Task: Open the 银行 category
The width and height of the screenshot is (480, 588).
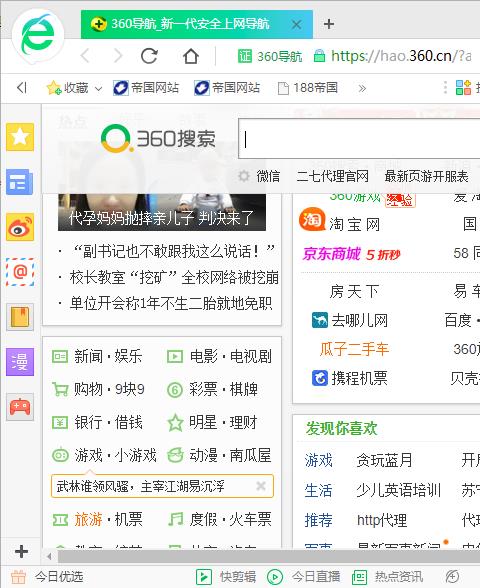Action: pos(88,422)
